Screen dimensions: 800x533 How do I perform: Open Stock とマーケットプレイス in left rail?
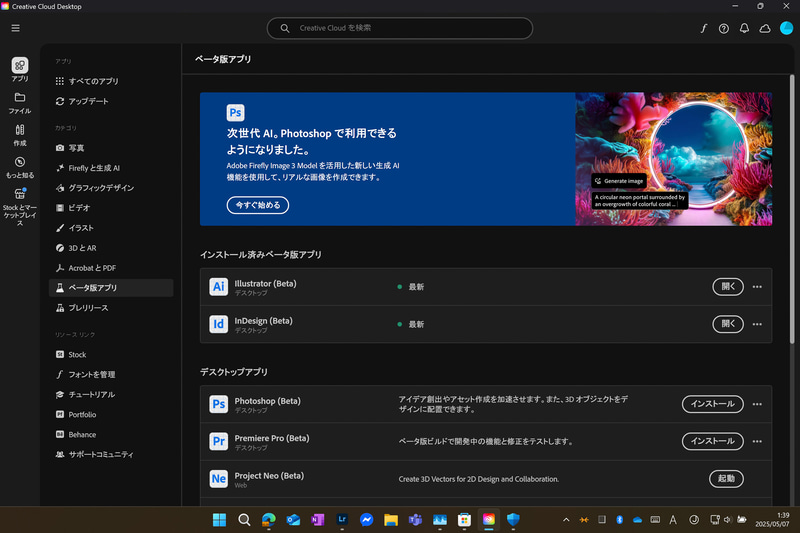pyautogui.click(x=20, y=207)
